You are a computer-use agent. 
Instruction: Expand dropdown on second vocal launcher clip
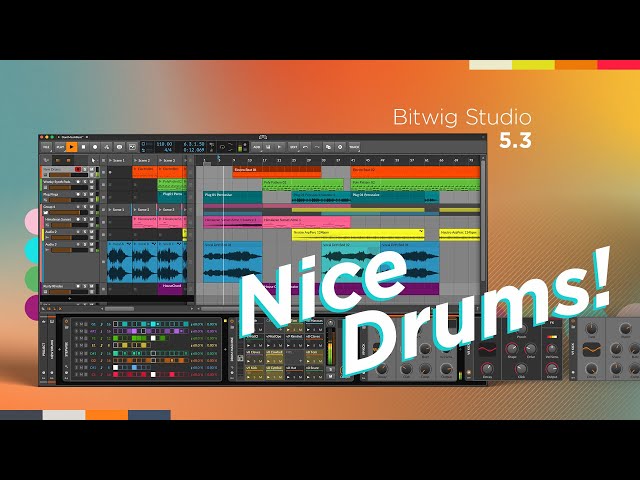[x=154, y=244]
